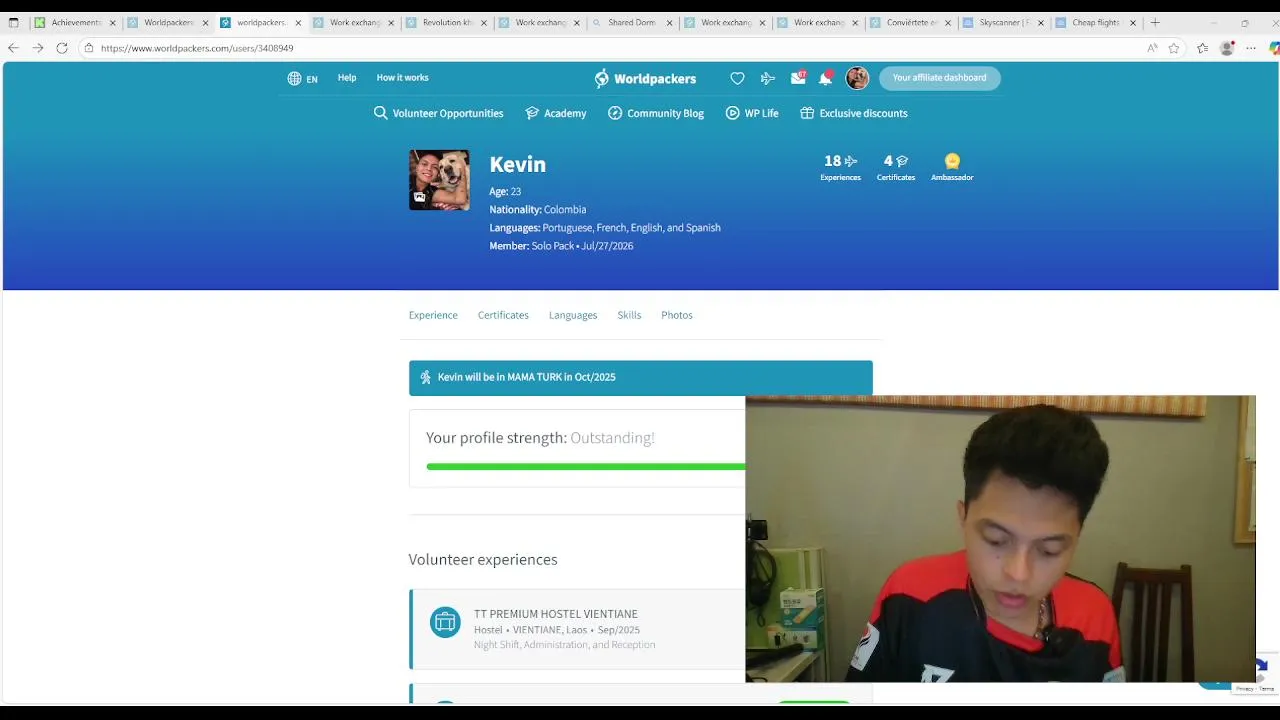Open the messages envelope icon

point(798,77)
